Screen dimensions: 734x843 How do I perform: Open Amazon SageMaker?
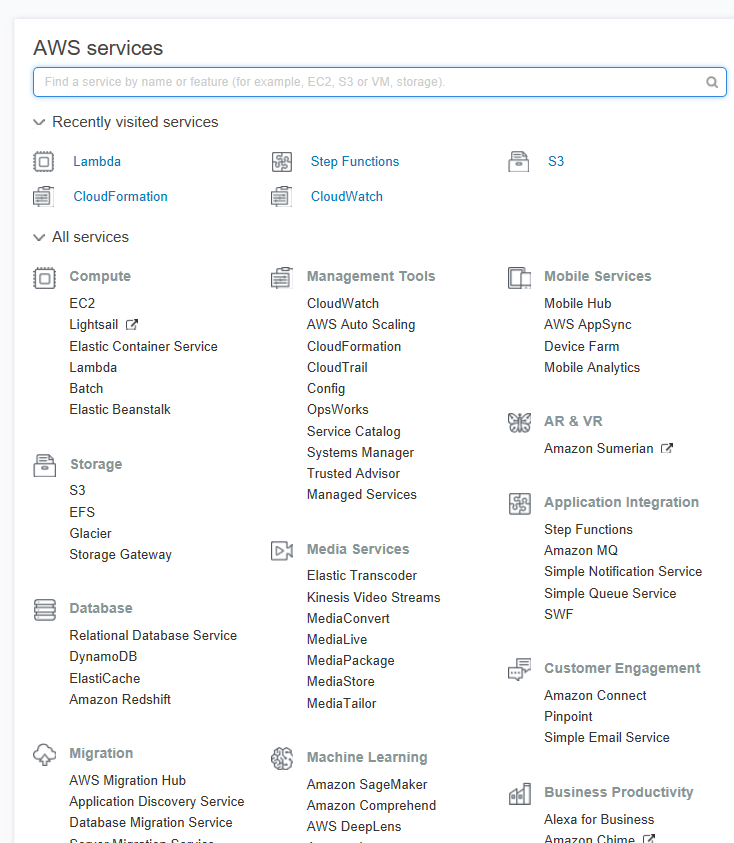coord(367,784)
